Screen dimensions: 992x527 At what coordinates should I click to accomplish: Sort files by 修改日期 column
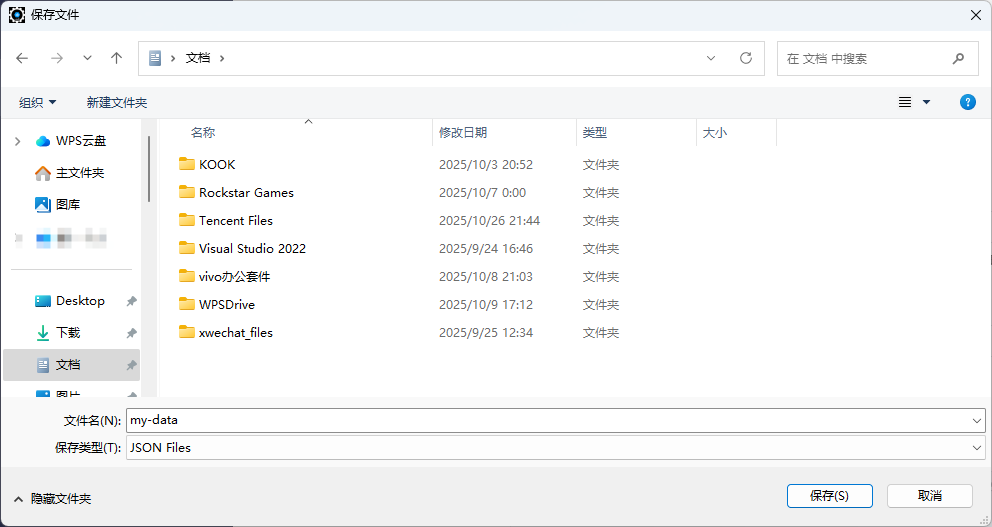tap(463, 132)
